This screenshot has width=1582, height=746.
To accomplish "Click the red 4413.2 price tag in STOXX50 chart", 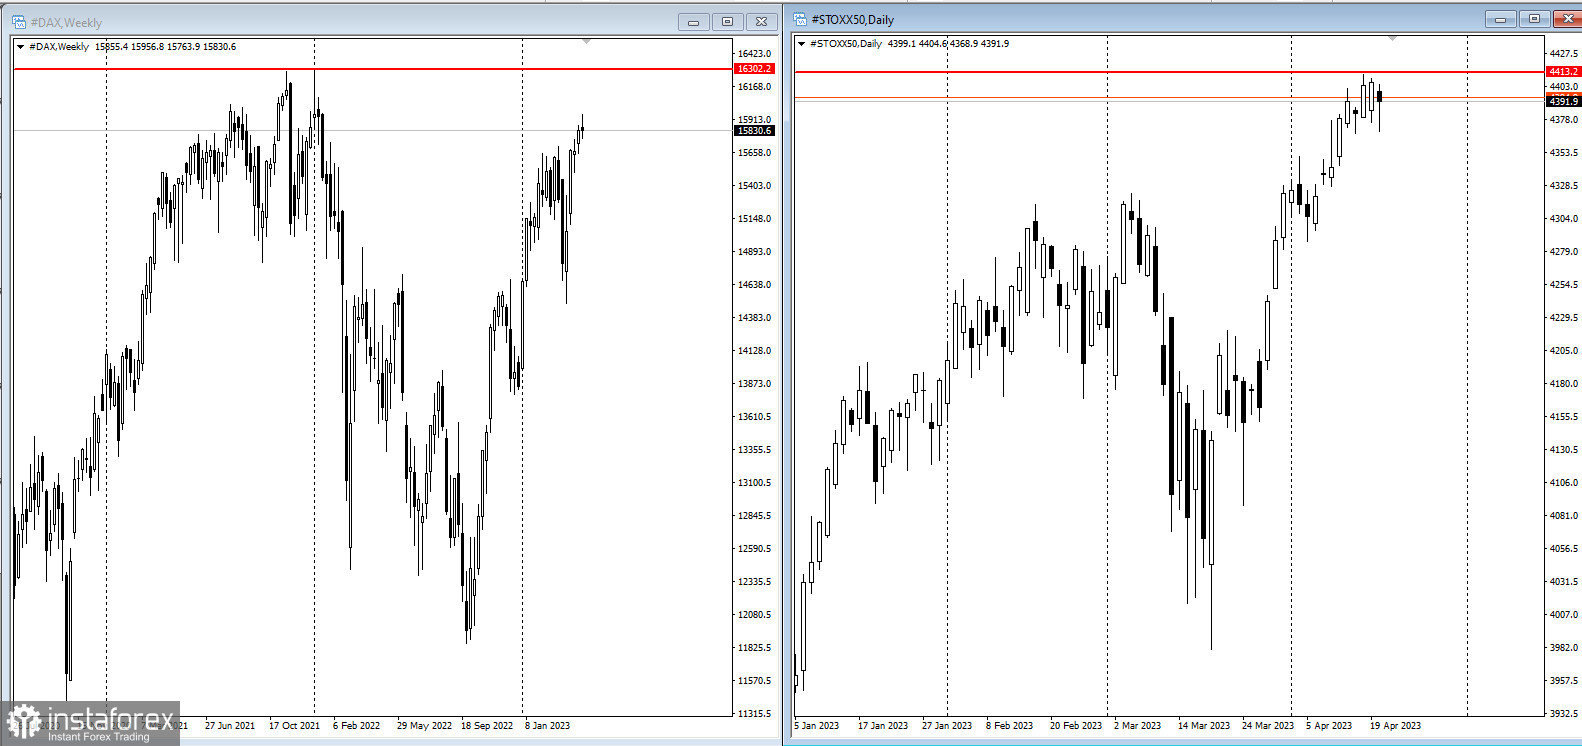I will click(x=1563, y=72).
